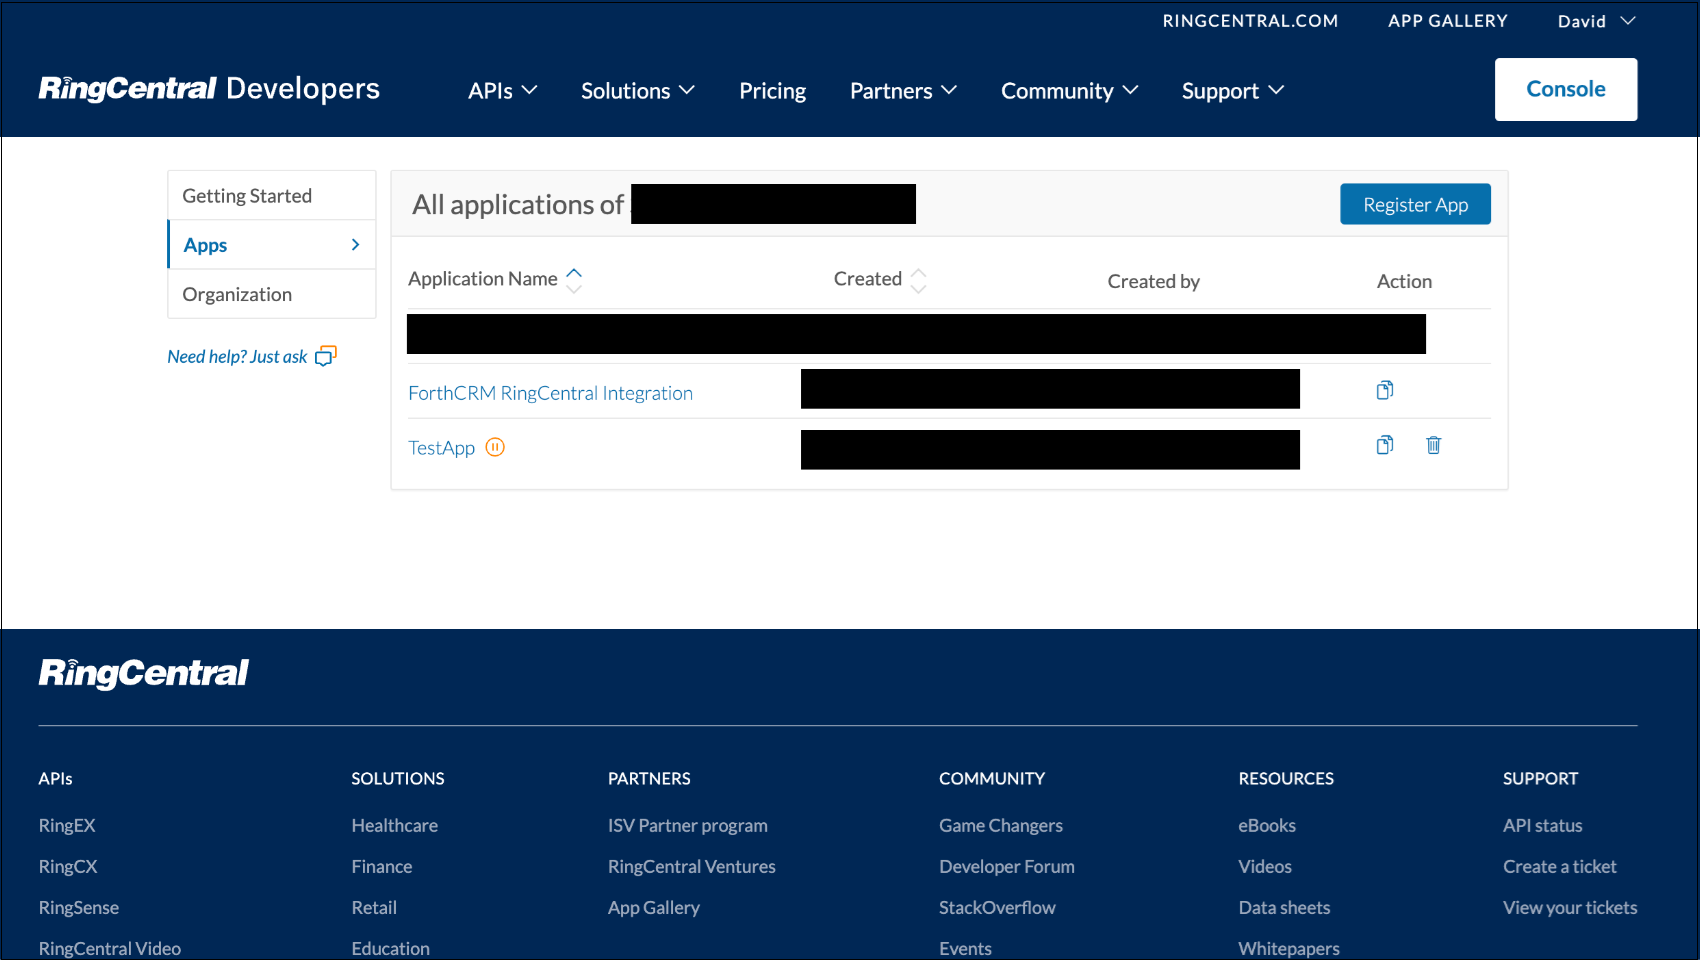Click the All applications of heading
Viewport: 1700px width, 966px height.
point(517,204)
